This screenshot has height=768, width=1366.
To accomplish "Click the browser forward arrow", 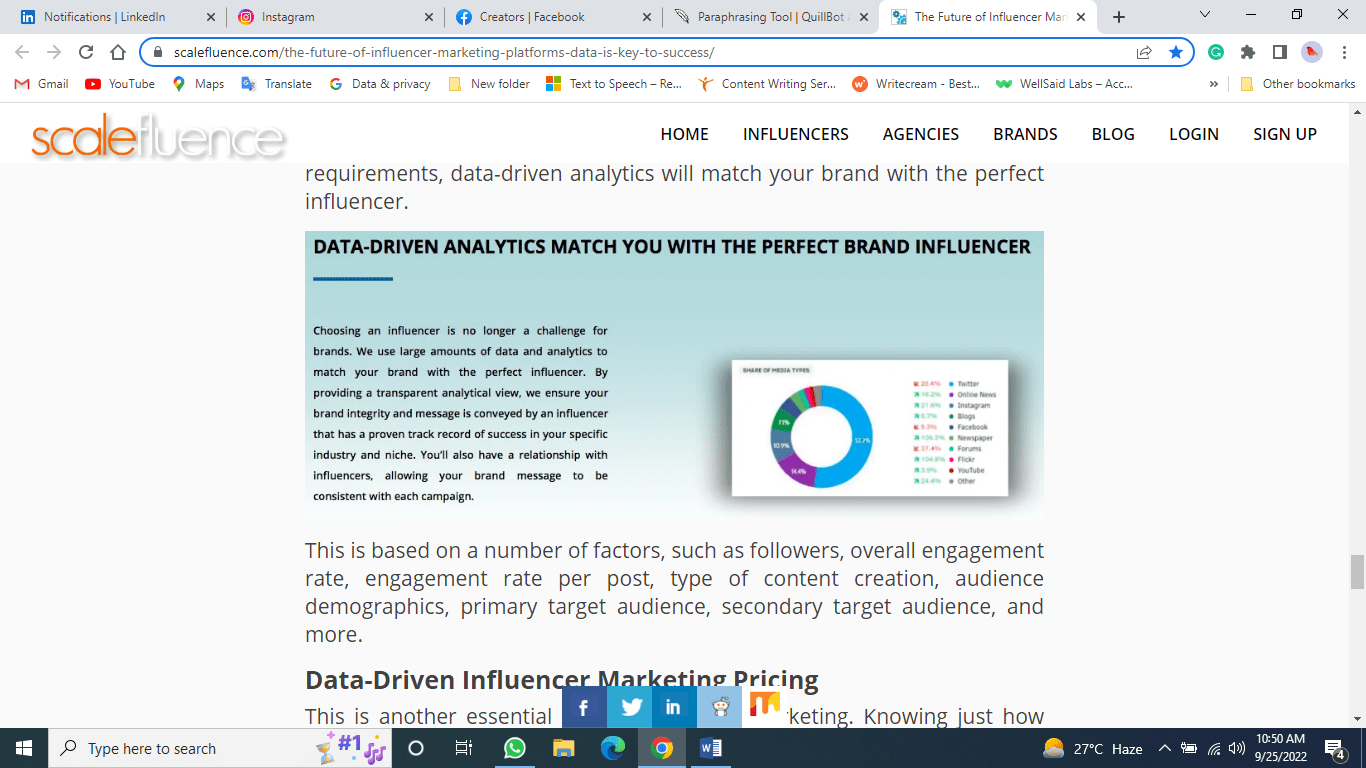I will [x=54, y=52].
